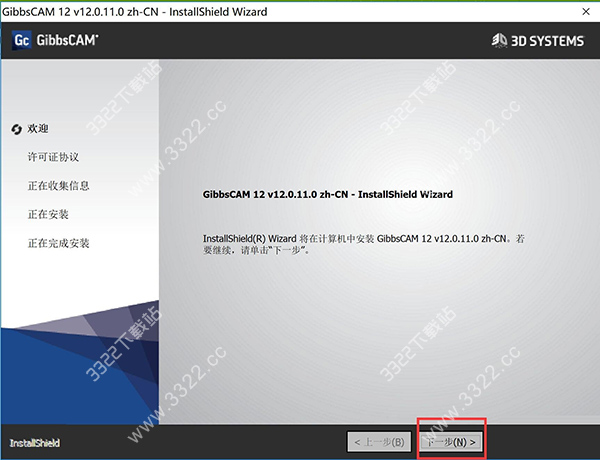
Task: Close the InstallShield Wizard window
Action: [586, 11]
